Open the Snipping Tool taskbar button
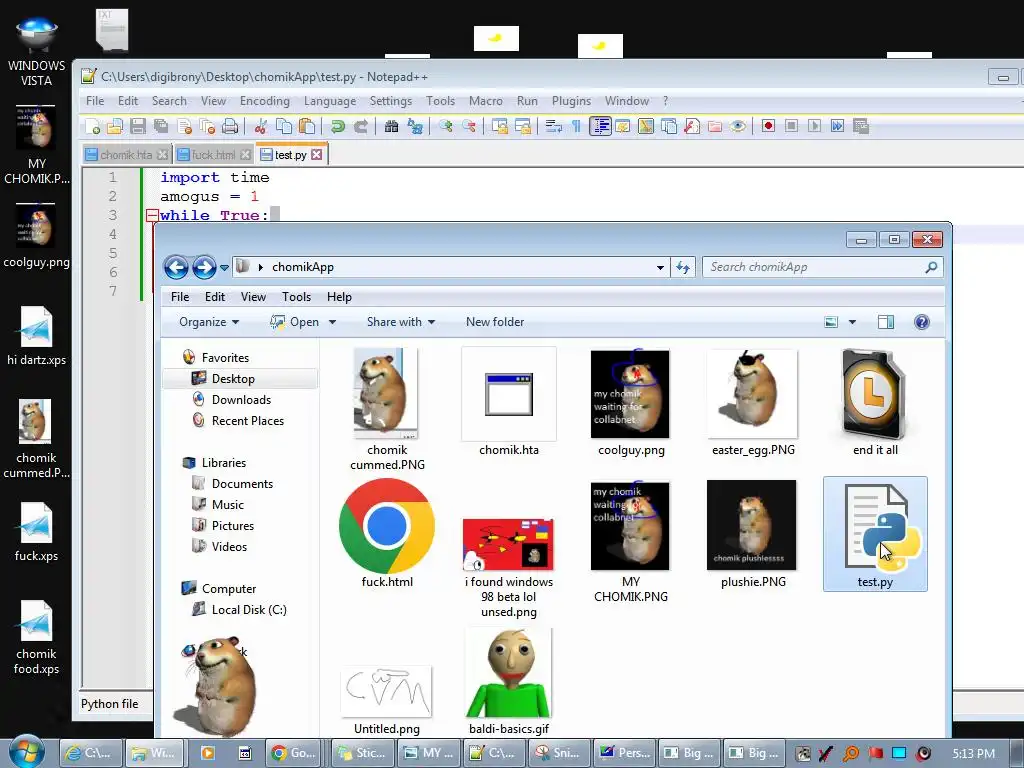 click(559, 753)
